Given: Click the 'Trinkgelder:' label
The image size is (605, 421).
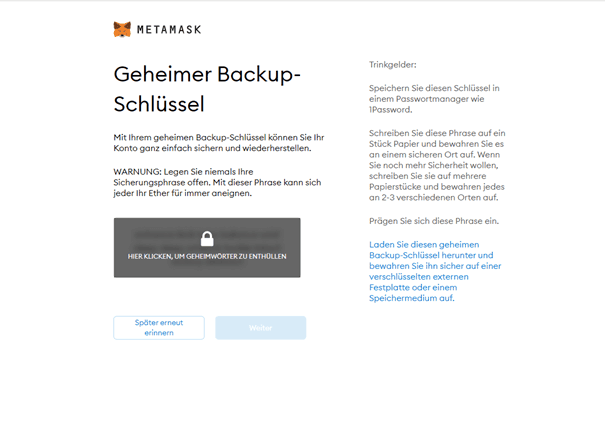Looking at the screenshot, I should [x=392, y=65].
